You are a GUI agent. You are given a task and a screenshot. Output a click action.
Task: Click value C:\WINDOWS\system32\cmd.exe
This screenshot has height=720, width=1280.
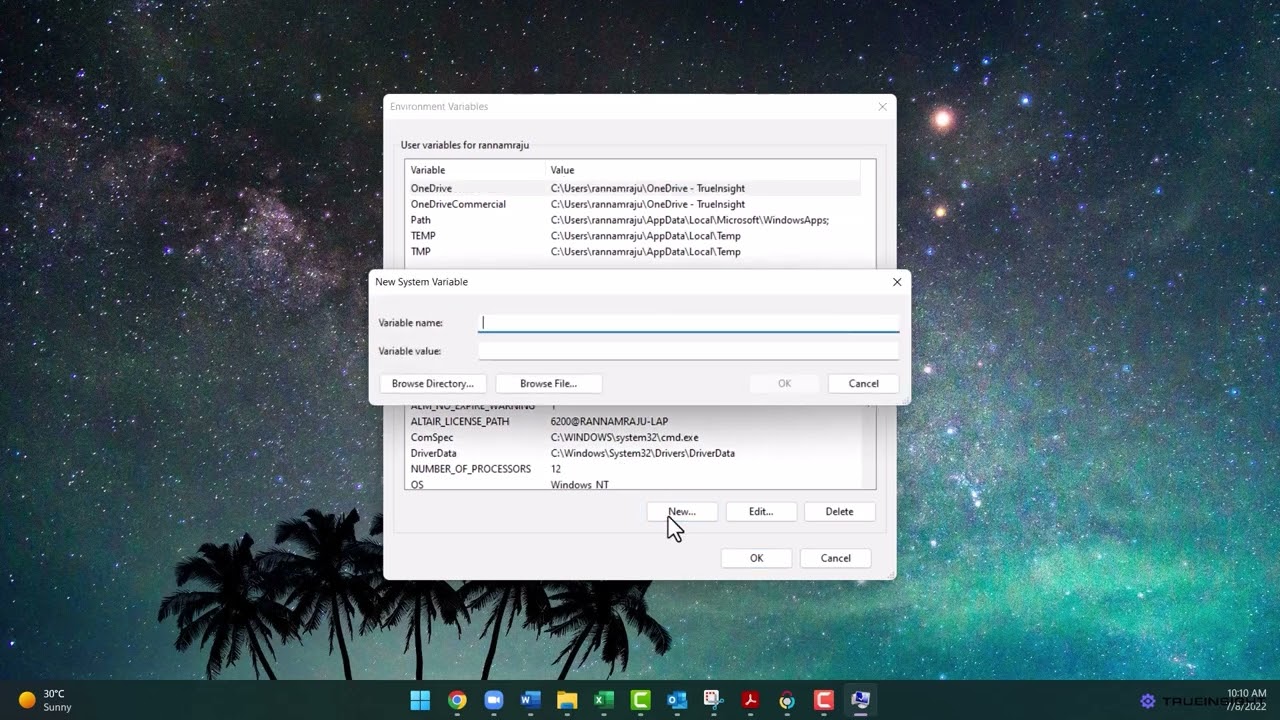(x=624, y=438)
